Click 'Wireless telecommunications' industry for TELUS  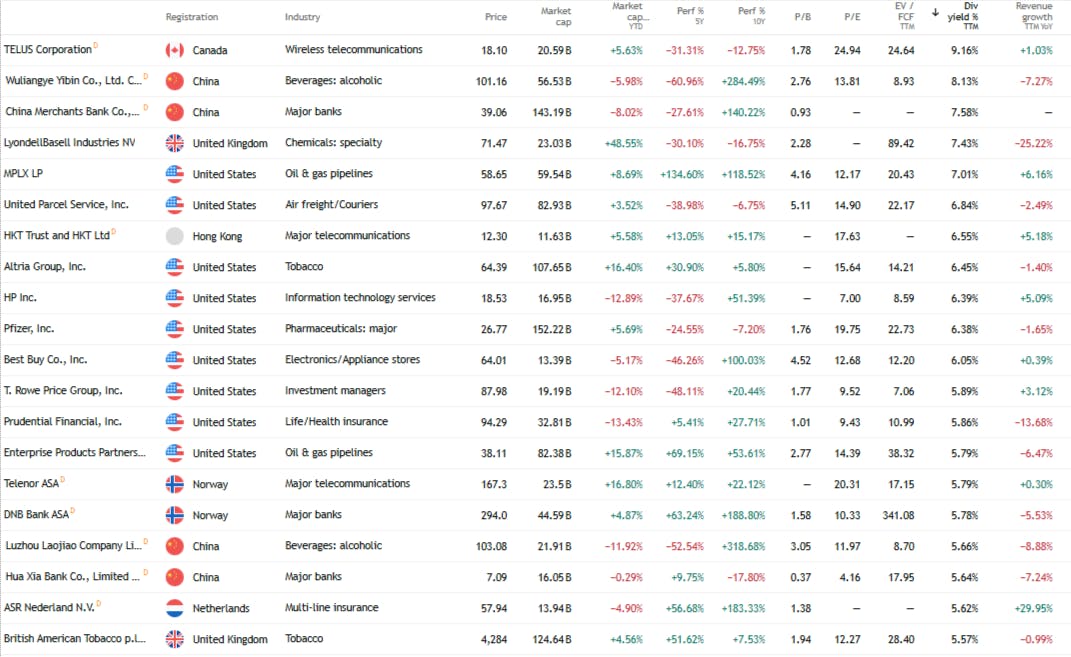(x=354, y=50)
